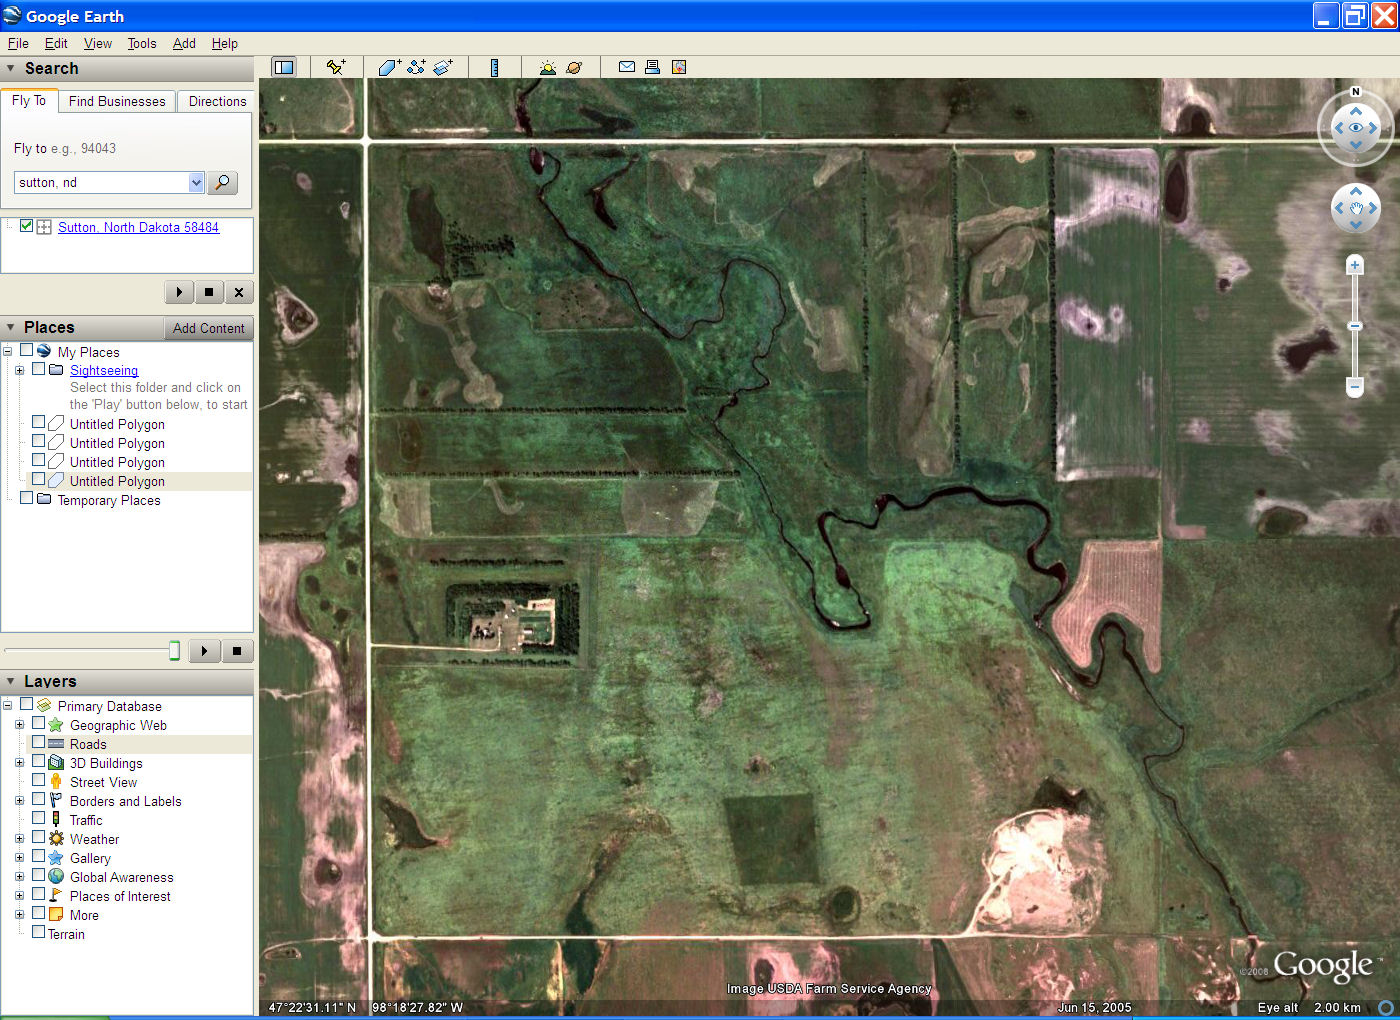Viewport: 1400px width, 1020px height.
Task: Select the Fly To tab
Action: click(x=29, y=100)
